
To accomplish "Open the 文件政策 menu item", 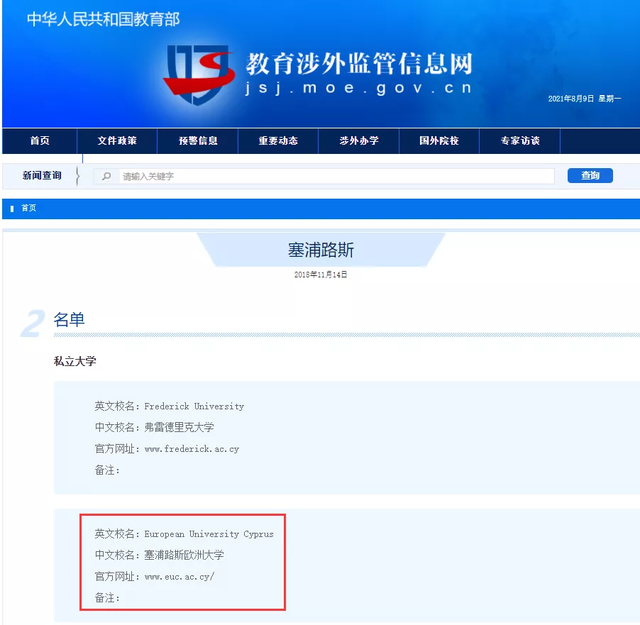I will click(117, 141).
